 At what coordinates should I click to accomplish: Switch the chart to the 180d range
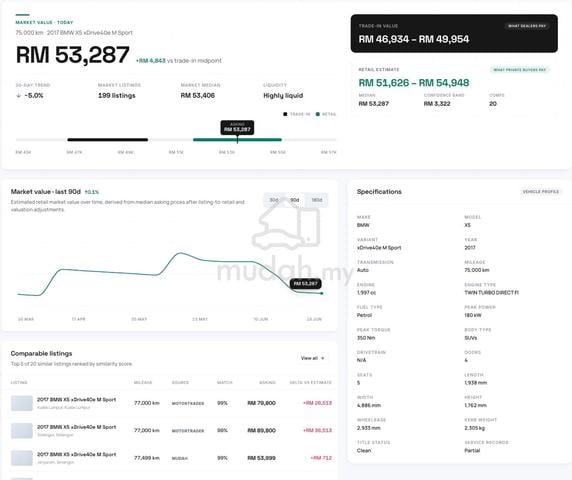pyautogui.click(x=317, y=200)
